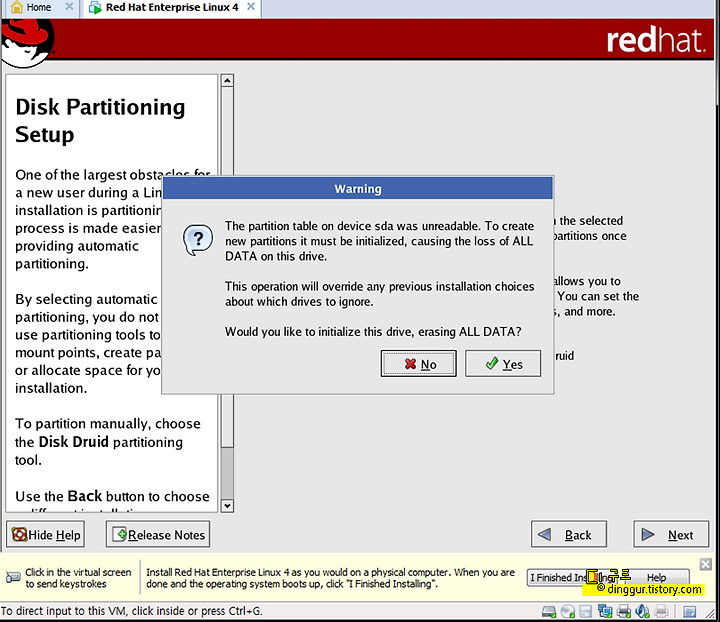Click the redhat wordmark in the banner

pyautogui.click(x=656, y=40)
